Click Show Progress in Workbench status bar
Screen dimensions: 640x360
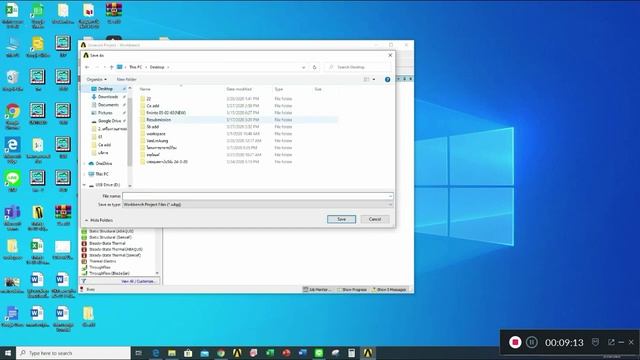(x=351, y=289)
